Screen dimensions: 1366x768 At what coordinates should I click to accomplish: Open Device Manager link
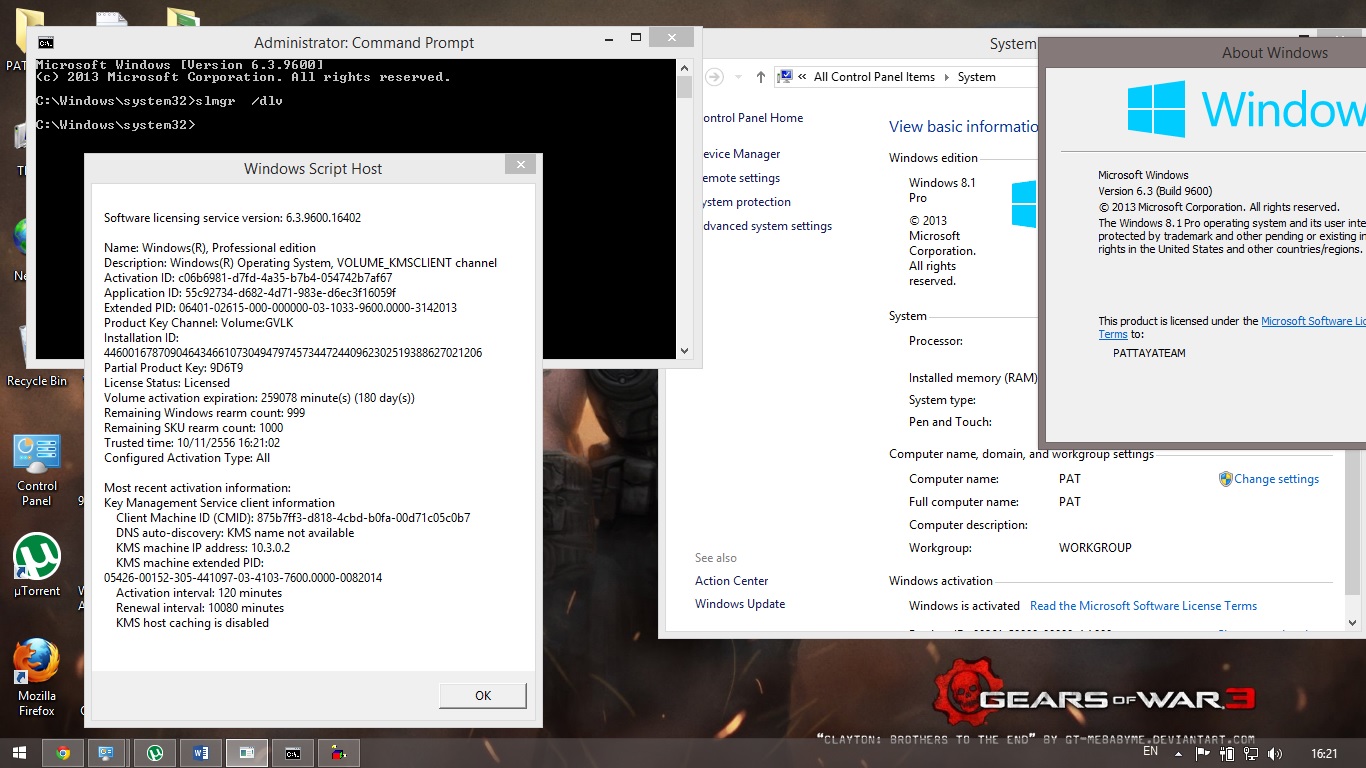click(x=739, y=154)
